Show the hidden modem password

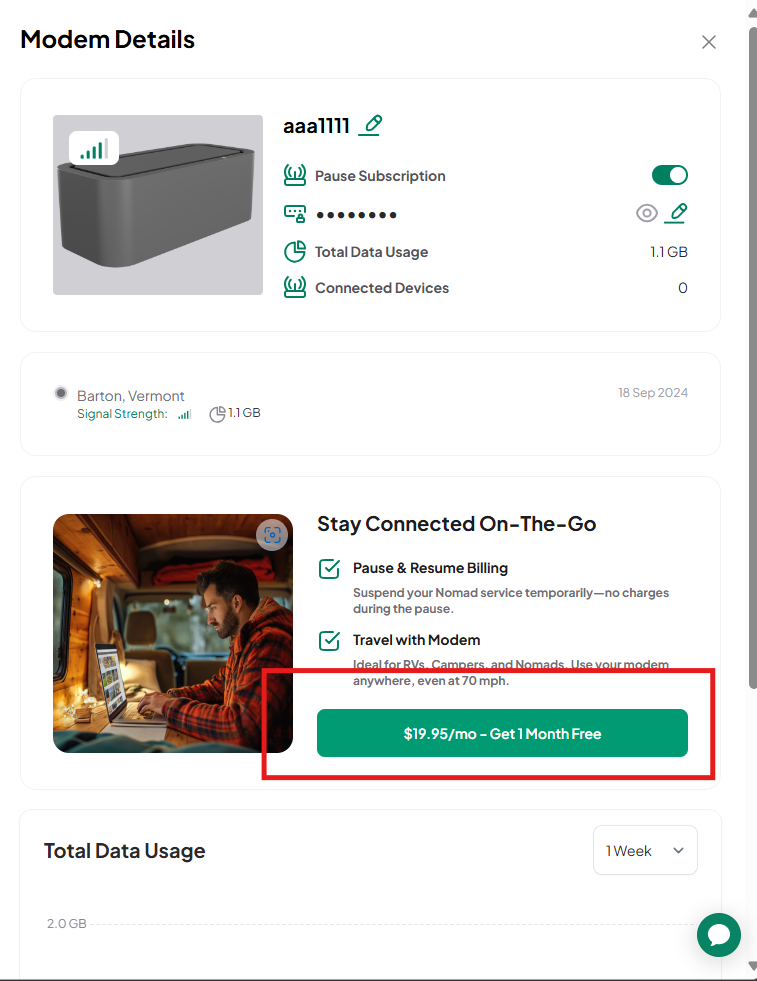[x=646, y=213]
